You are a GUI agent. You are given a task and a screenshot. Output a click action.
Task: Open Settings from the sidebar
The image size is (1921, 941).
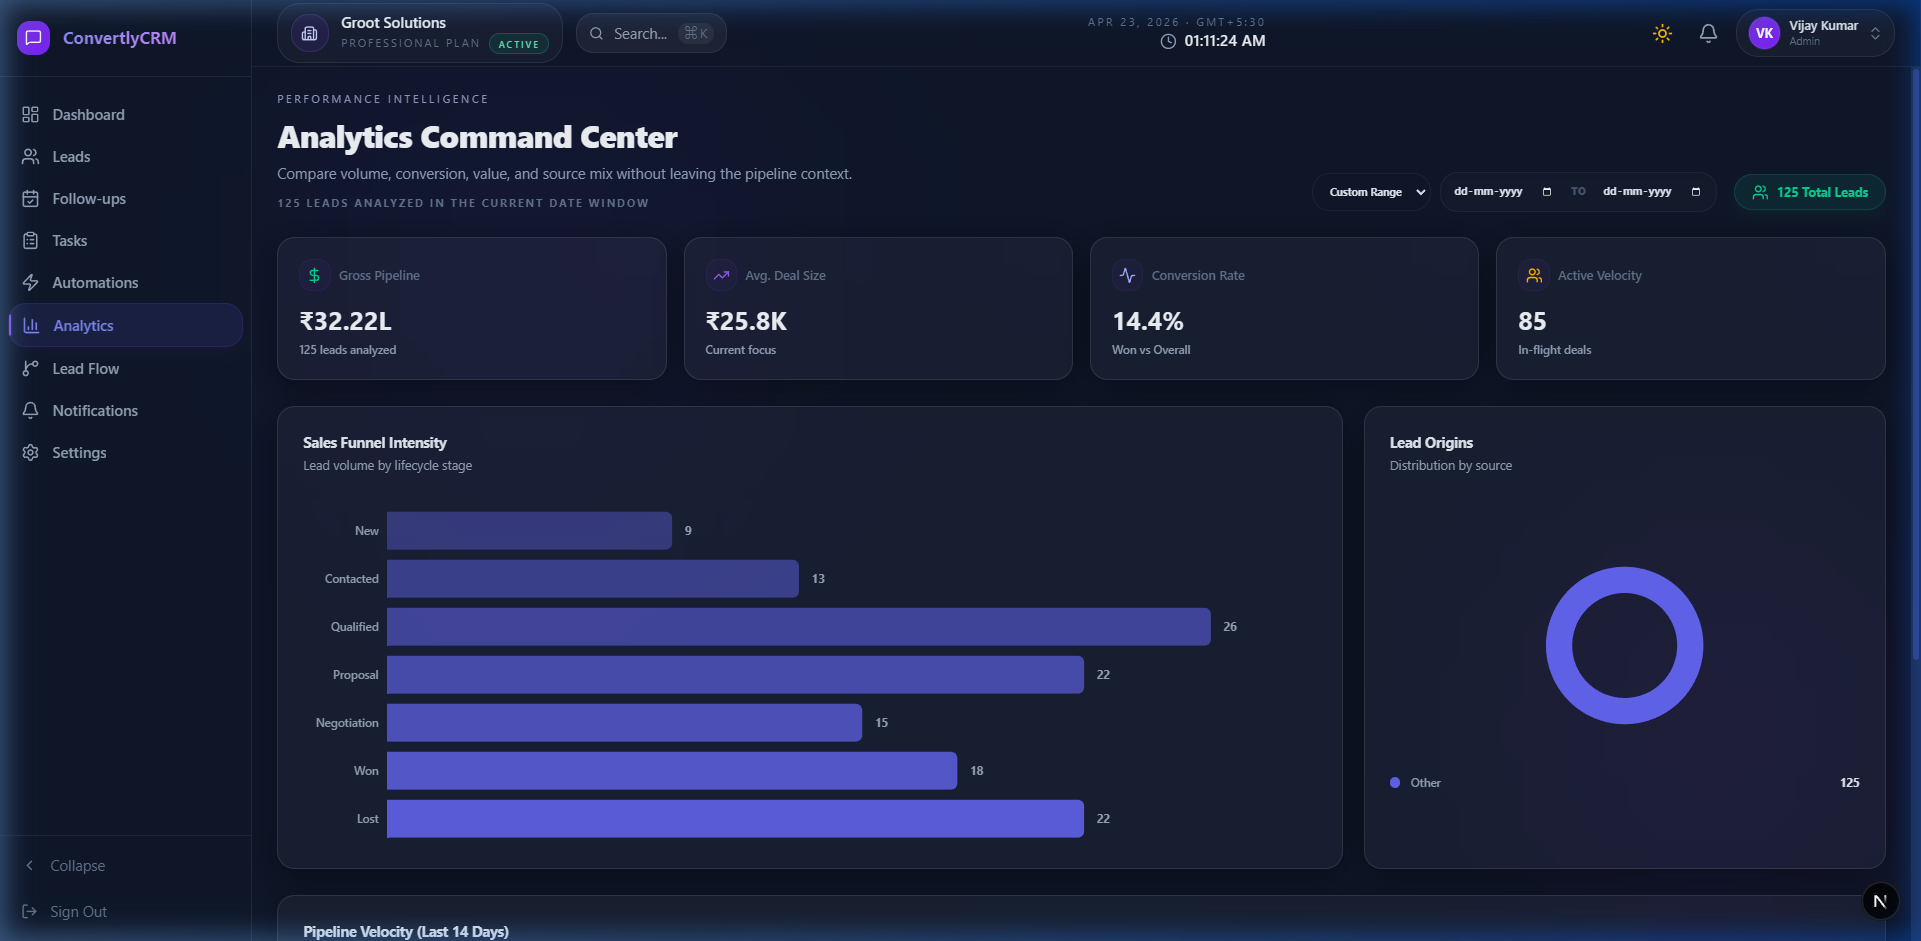(80, 452)
